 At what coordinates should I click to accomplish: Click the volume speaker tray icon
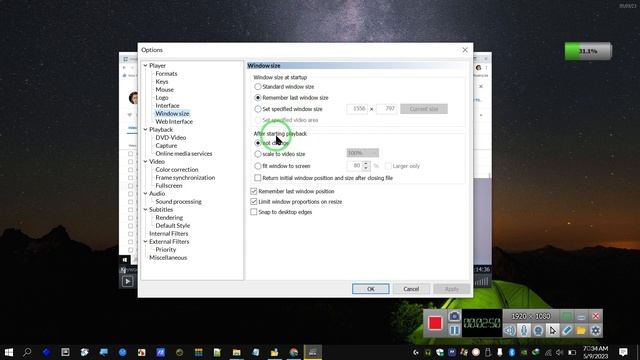pos(560,352)
